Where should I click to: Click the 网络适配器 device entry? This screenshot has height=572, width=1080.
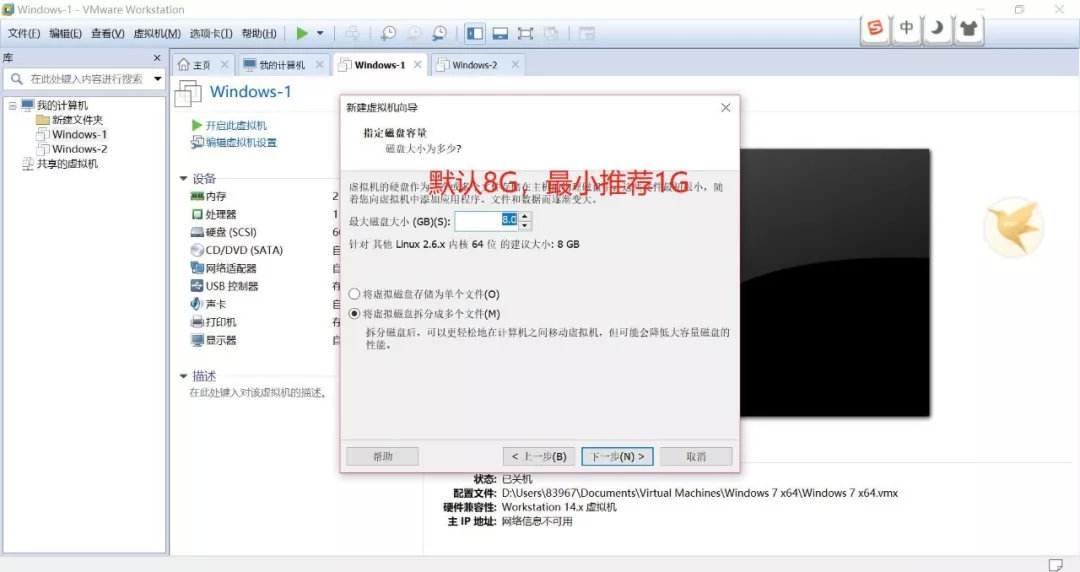[231, 268]
